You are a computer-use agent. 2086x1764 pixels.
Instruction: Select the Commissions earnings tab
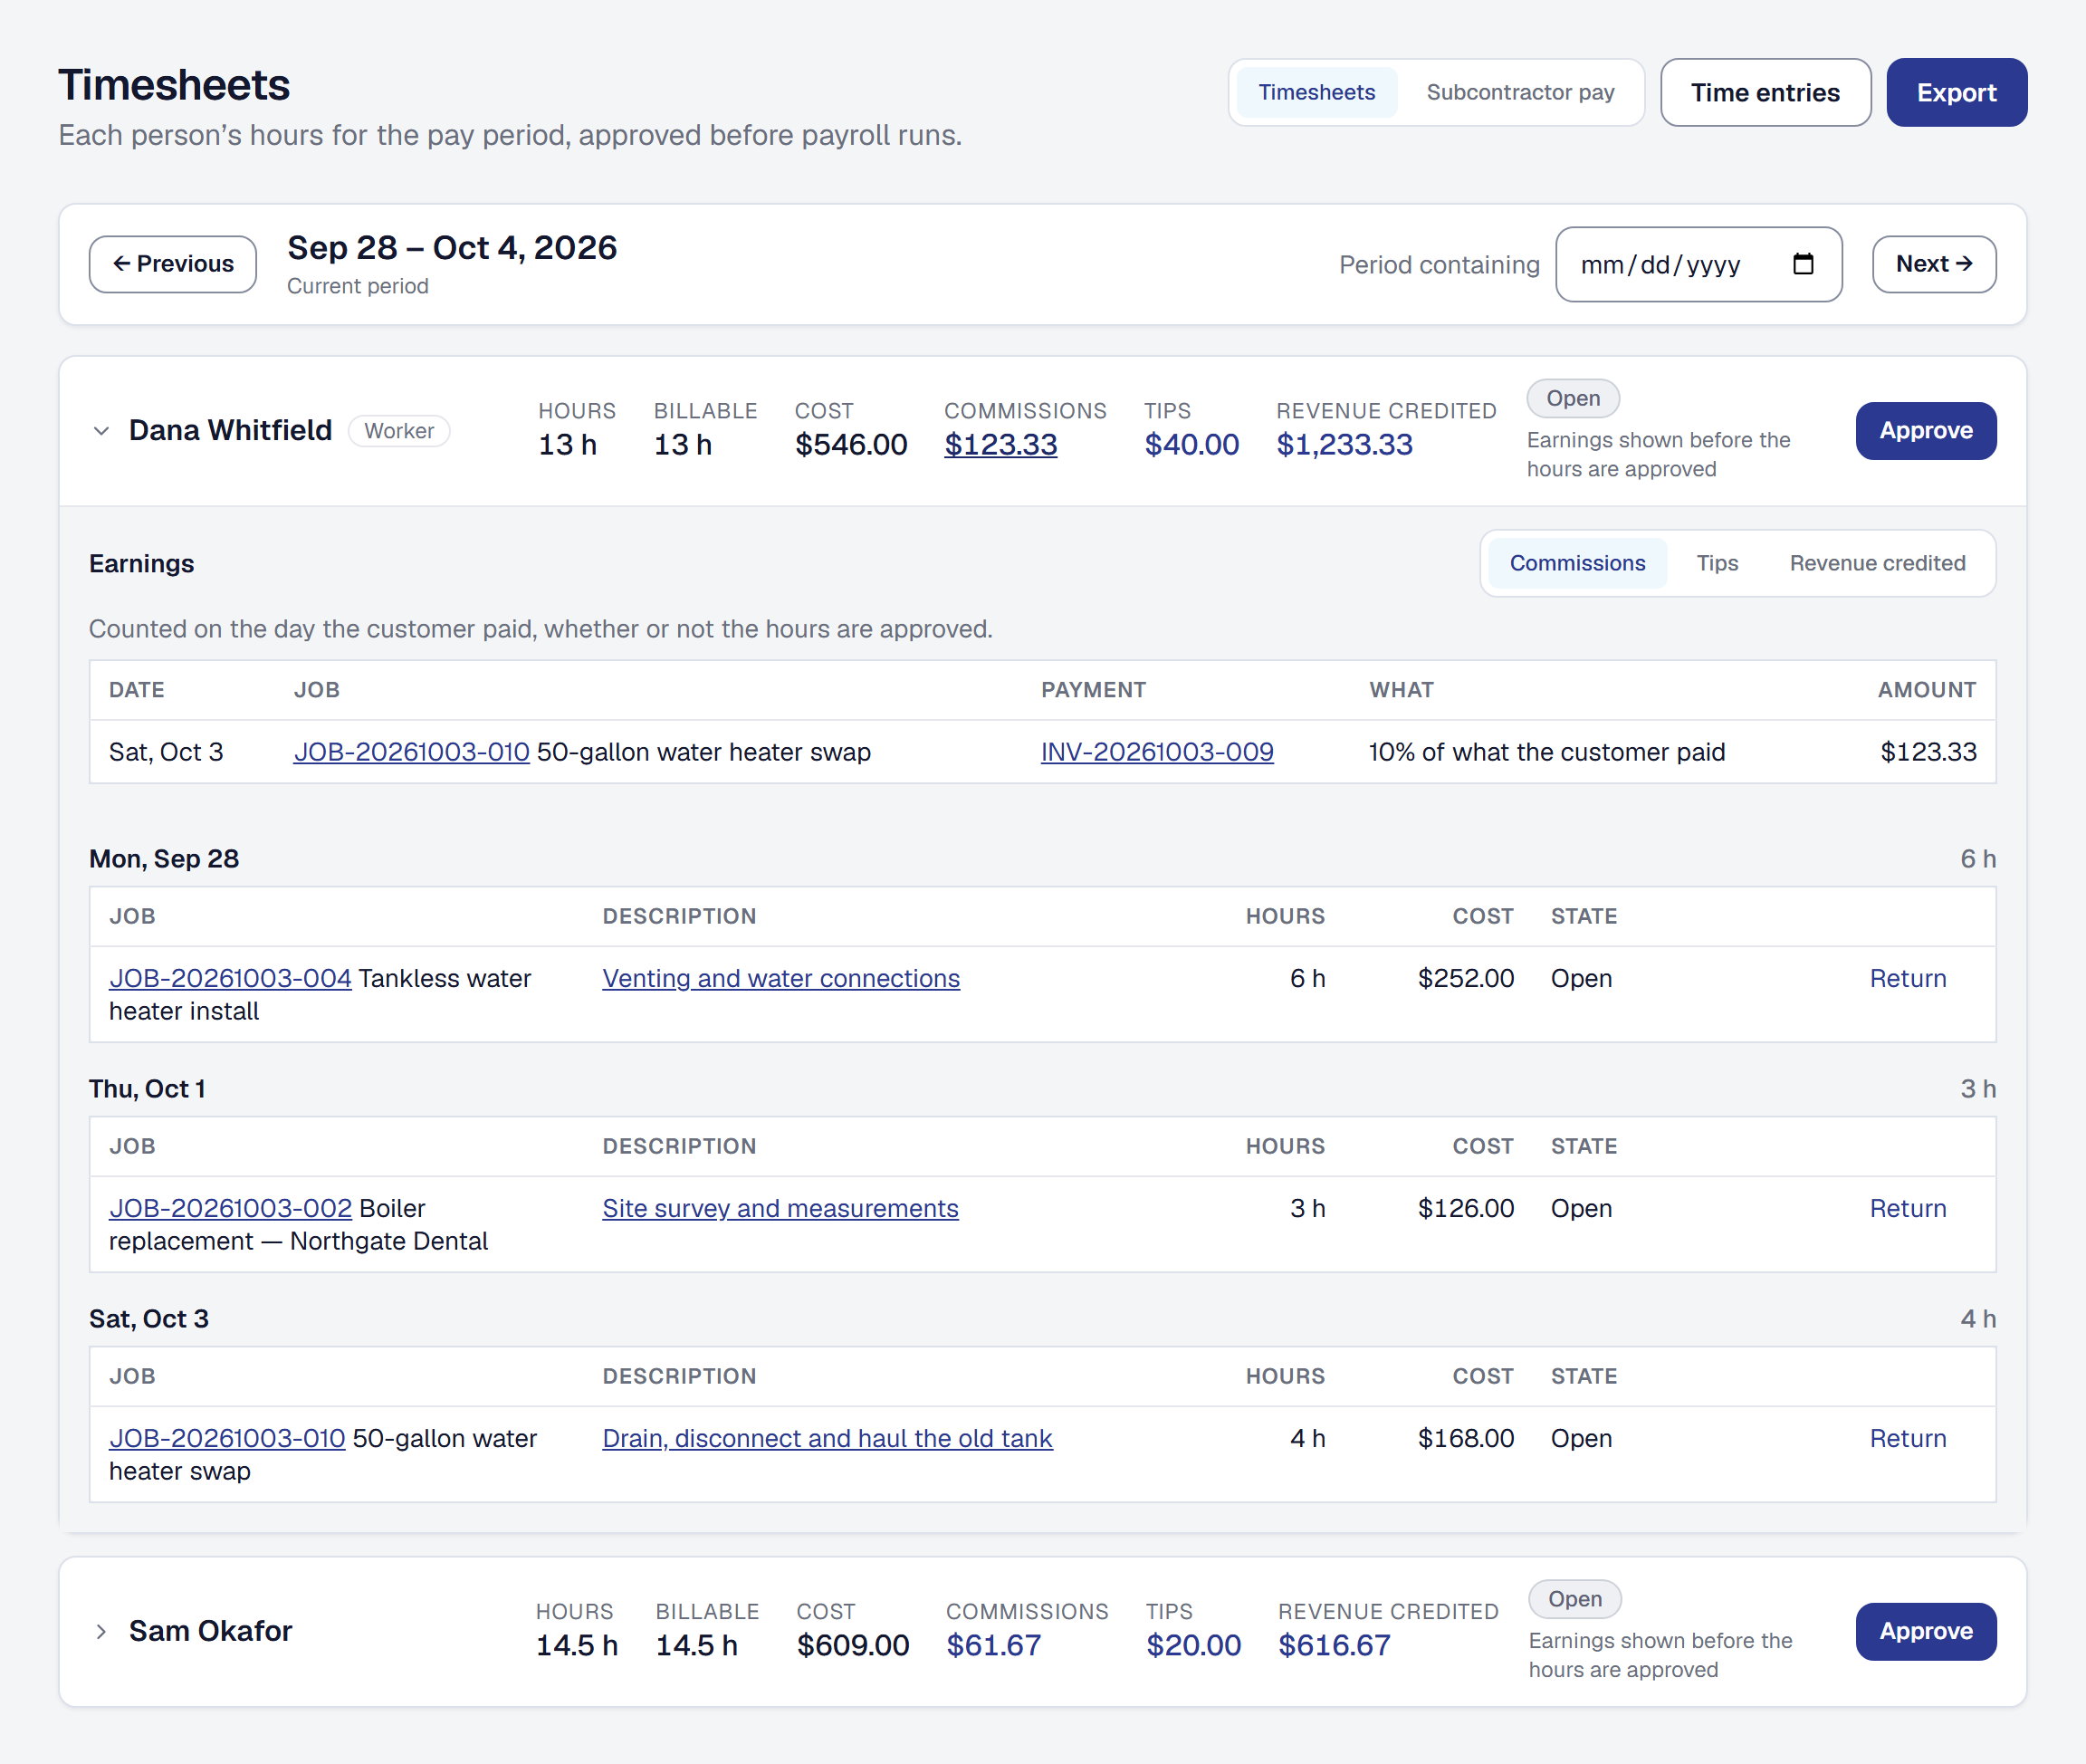tap(1577, 563)
